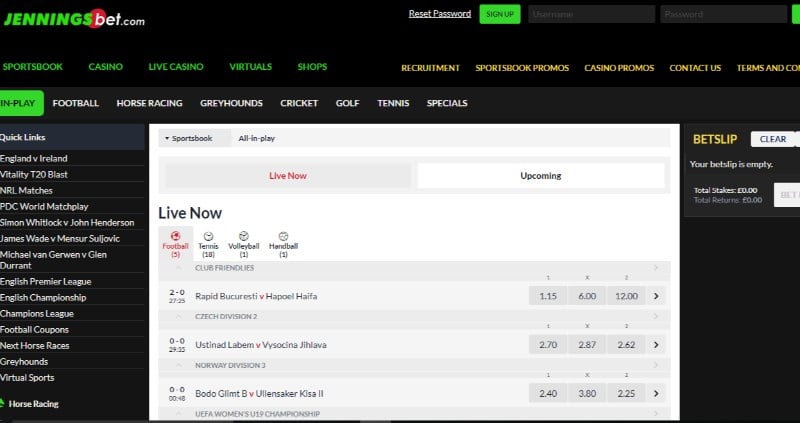Focus the Username input field
The image size is (800, 423).
coord(591,14)
